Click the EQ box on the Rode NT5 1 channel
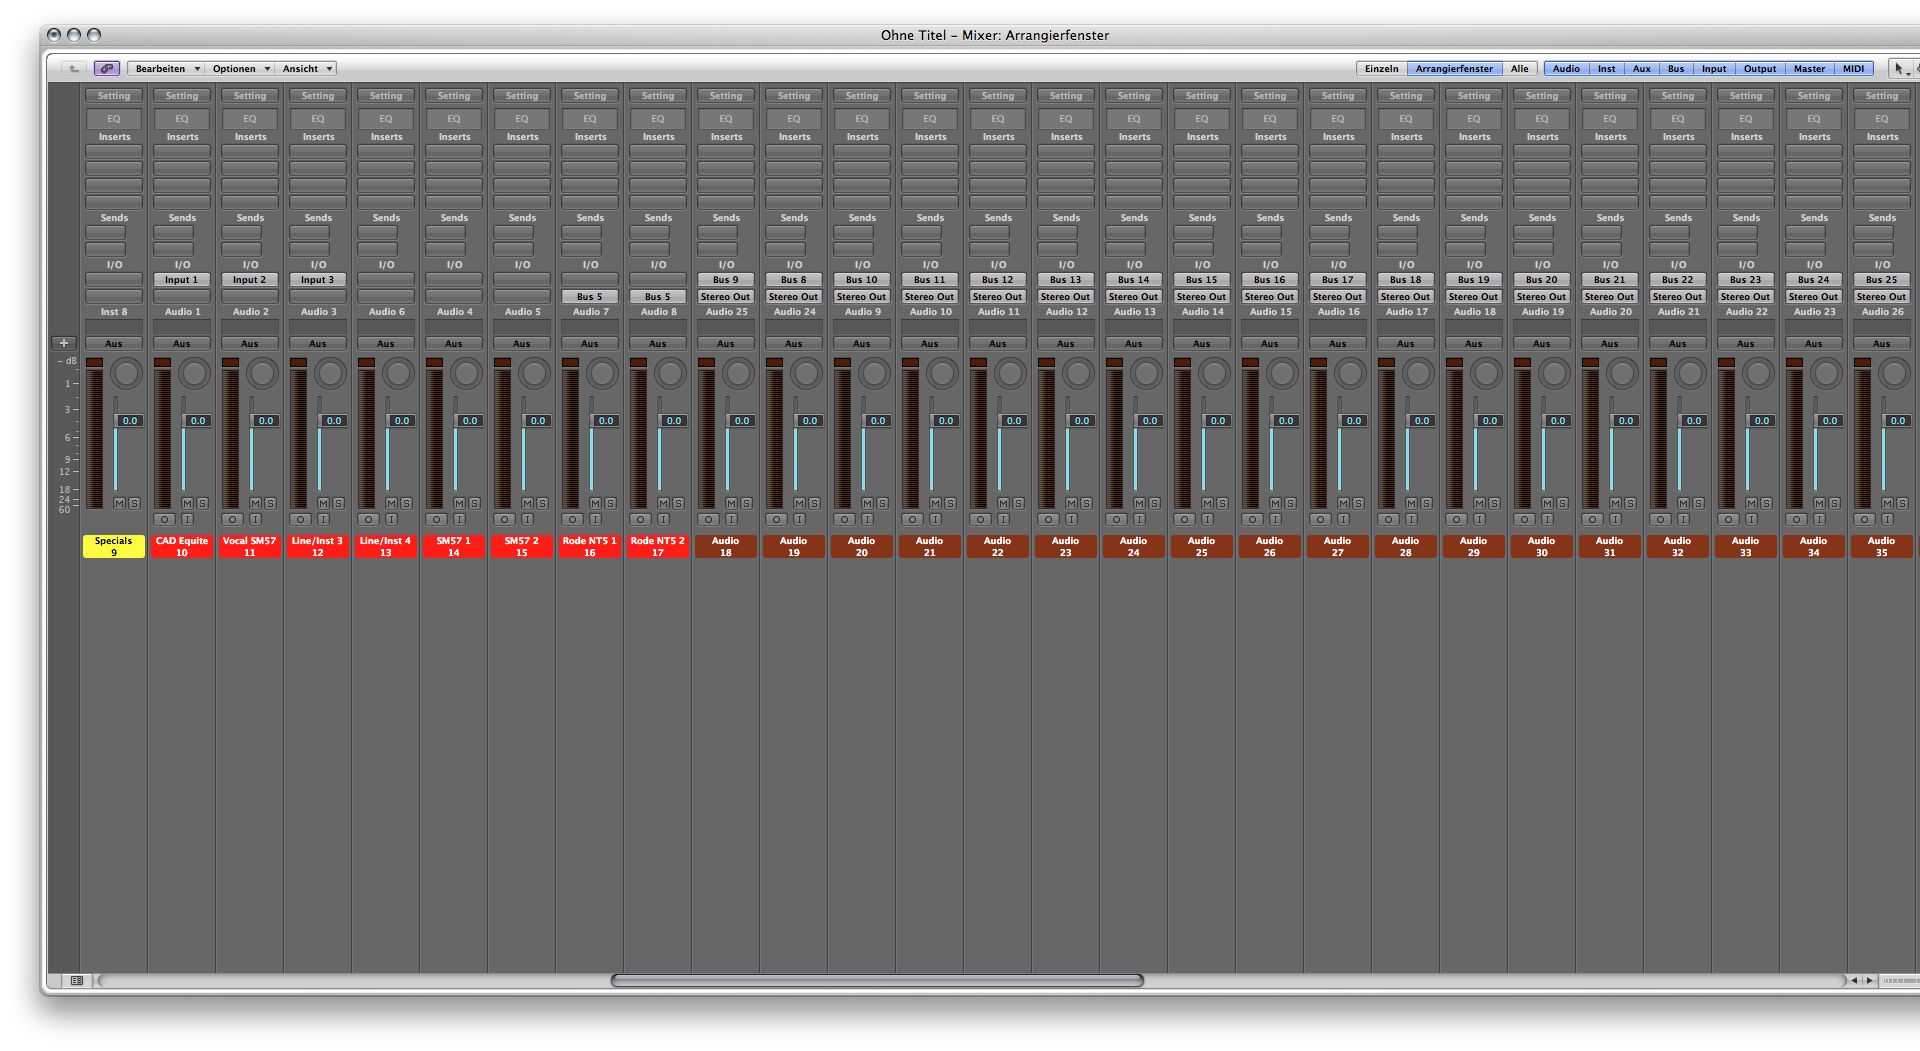1920x1051 pixels. [590, 119]
